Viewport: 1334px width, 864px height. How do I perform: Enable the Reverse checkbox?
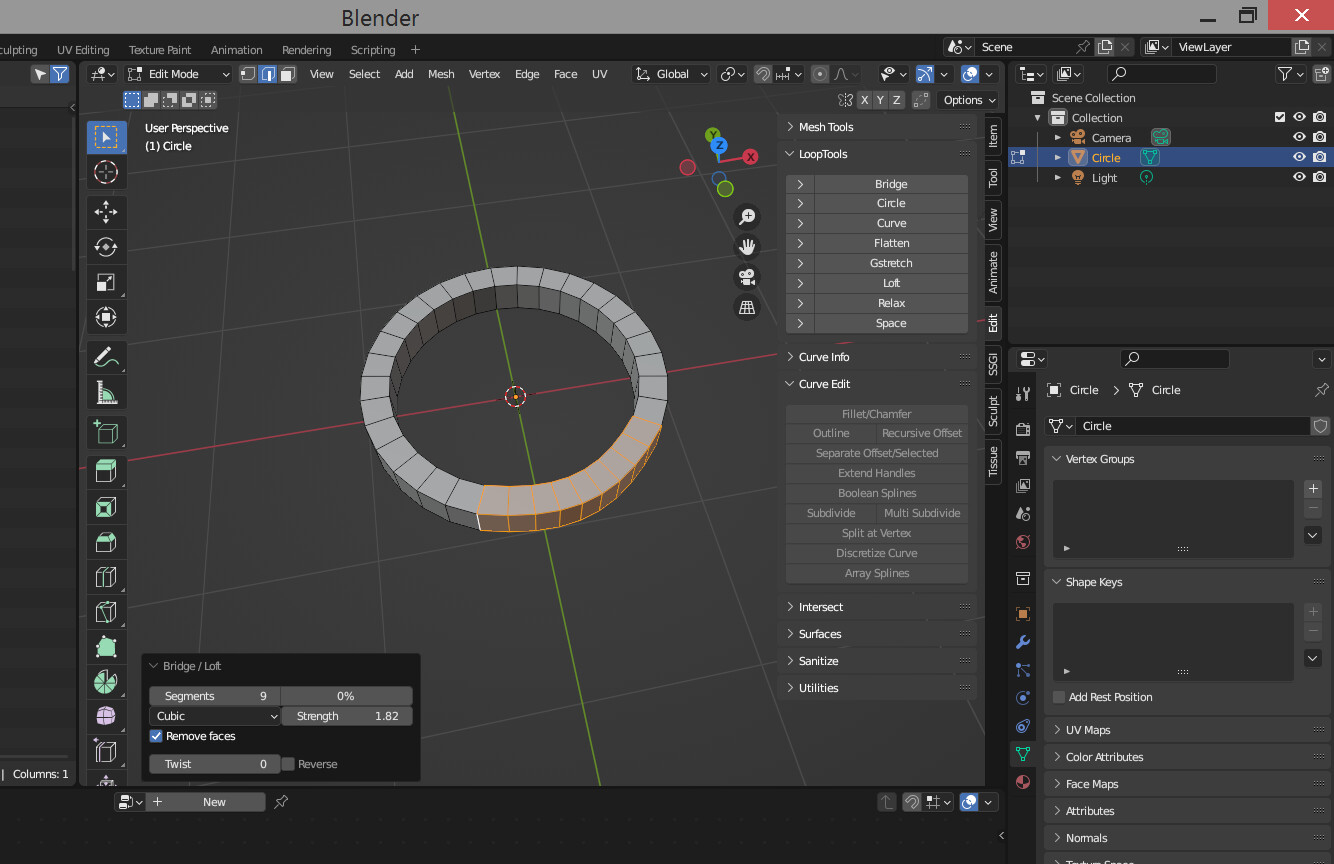(288, 764)
